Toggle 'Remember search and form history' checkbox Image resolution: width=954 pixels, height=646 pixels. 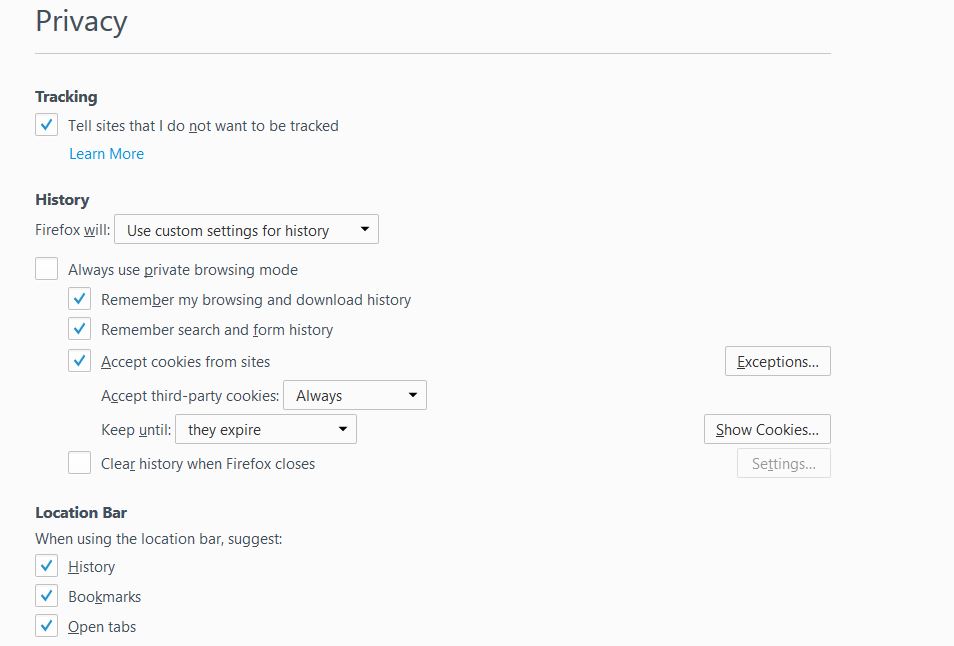click(x=79, y=329)
